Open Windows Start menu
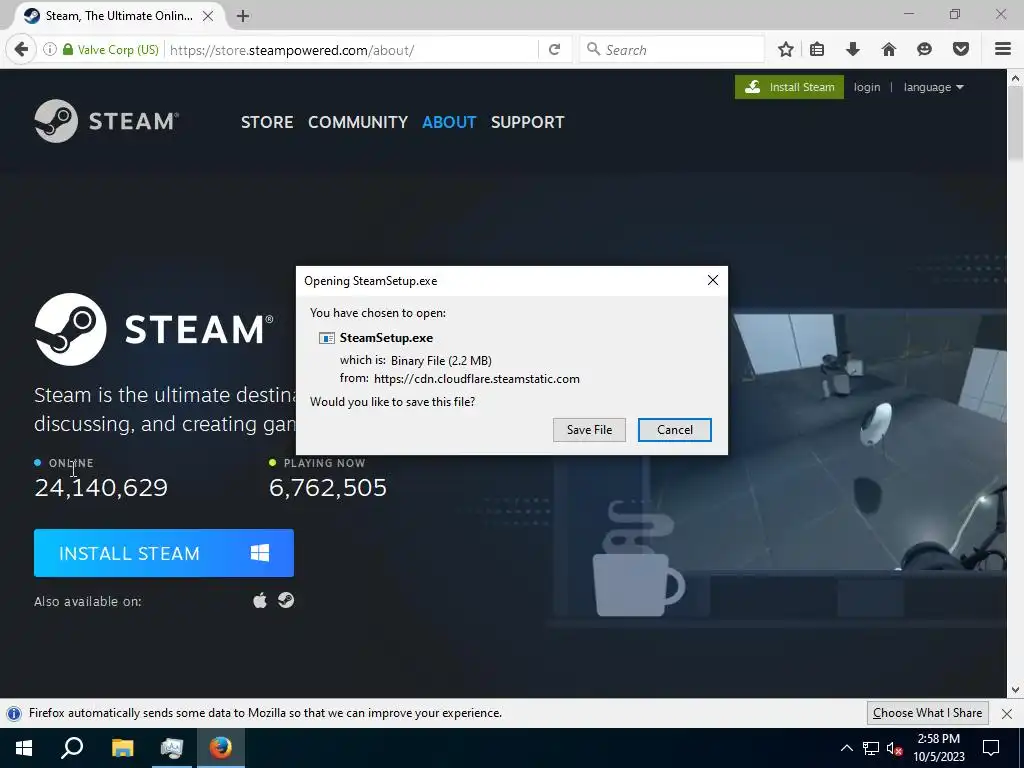1024x768 pixels. pos(24,748)
